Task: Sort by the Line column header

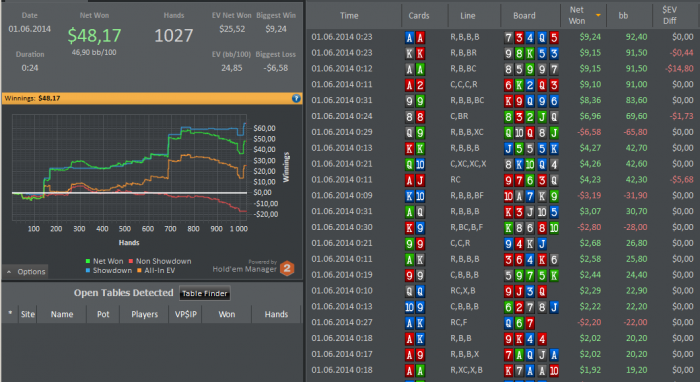Action: [x=467, y=16]
